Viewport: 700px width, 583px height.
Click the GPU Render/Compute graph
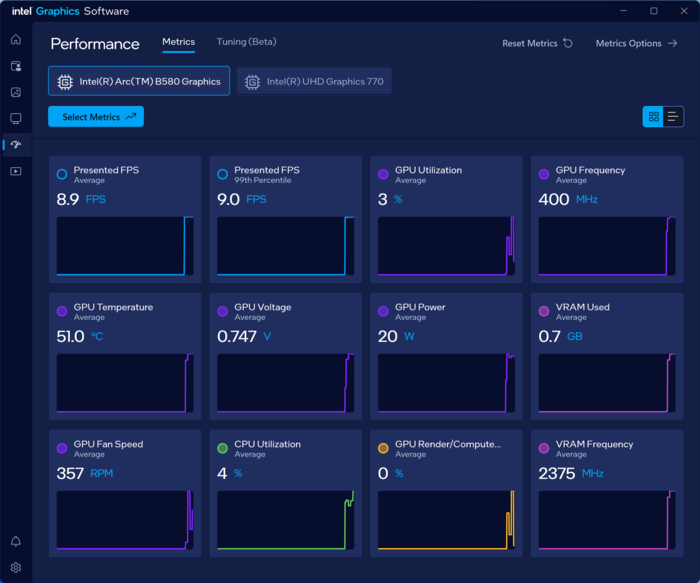pos(446,520)
